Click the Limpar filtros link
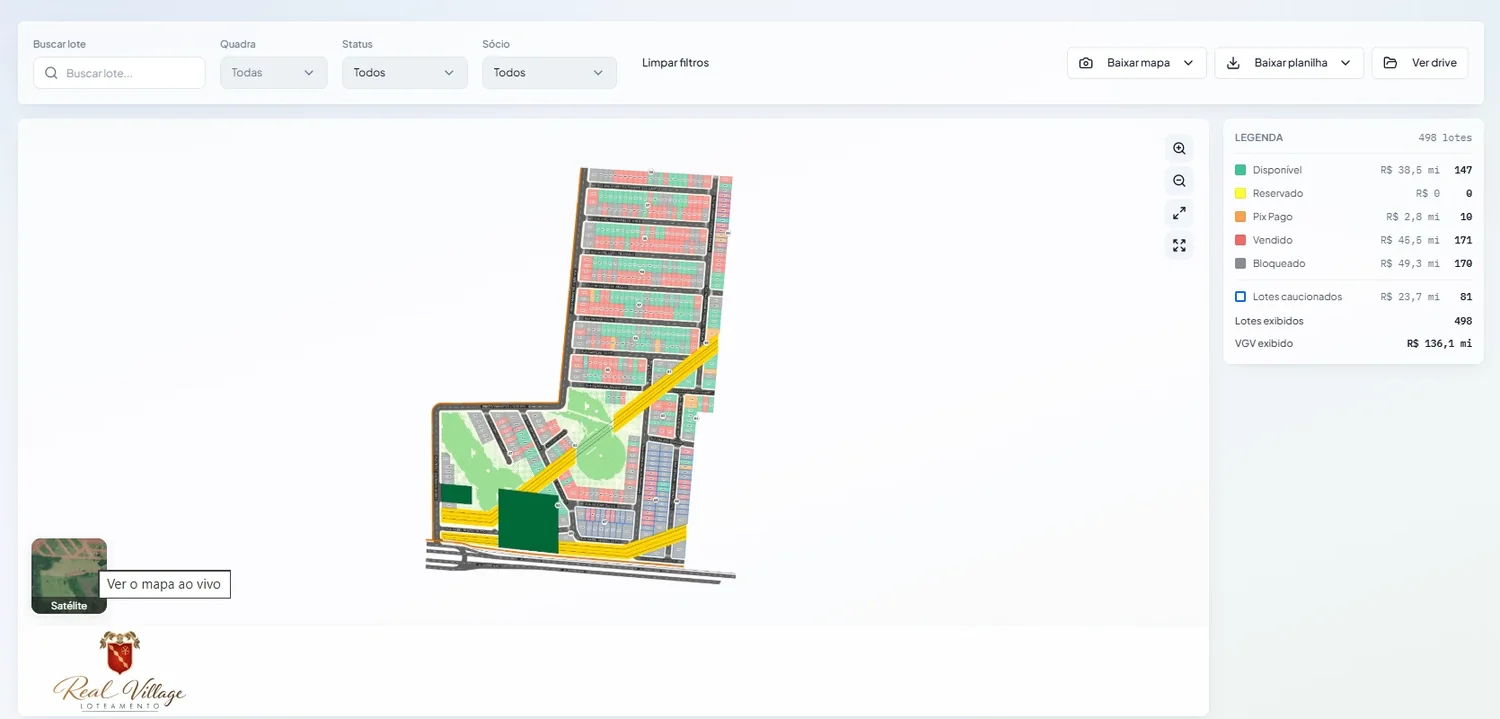Image resolution: width=1500 pixels, height=719 pixels. [675, 63]
